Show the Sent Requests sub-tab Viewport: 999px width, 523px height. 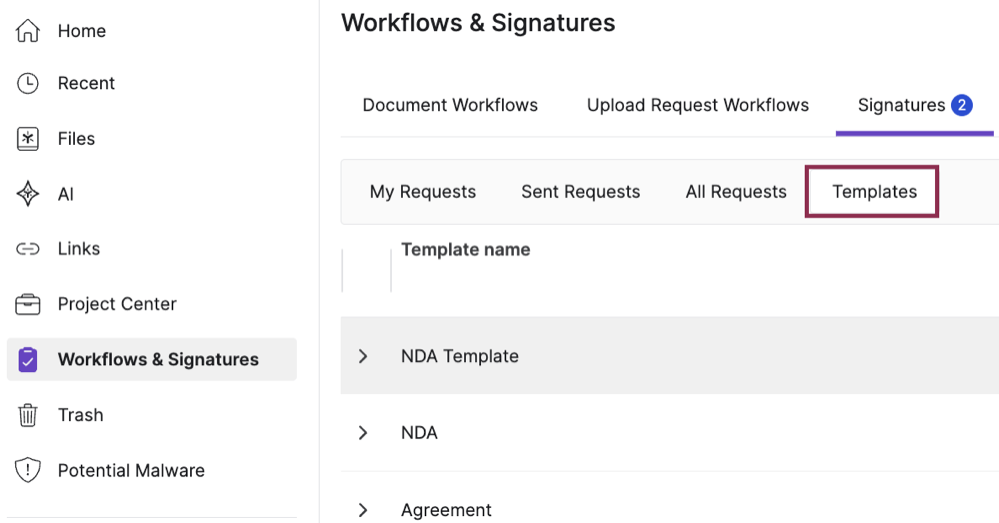tap(580, 192)
